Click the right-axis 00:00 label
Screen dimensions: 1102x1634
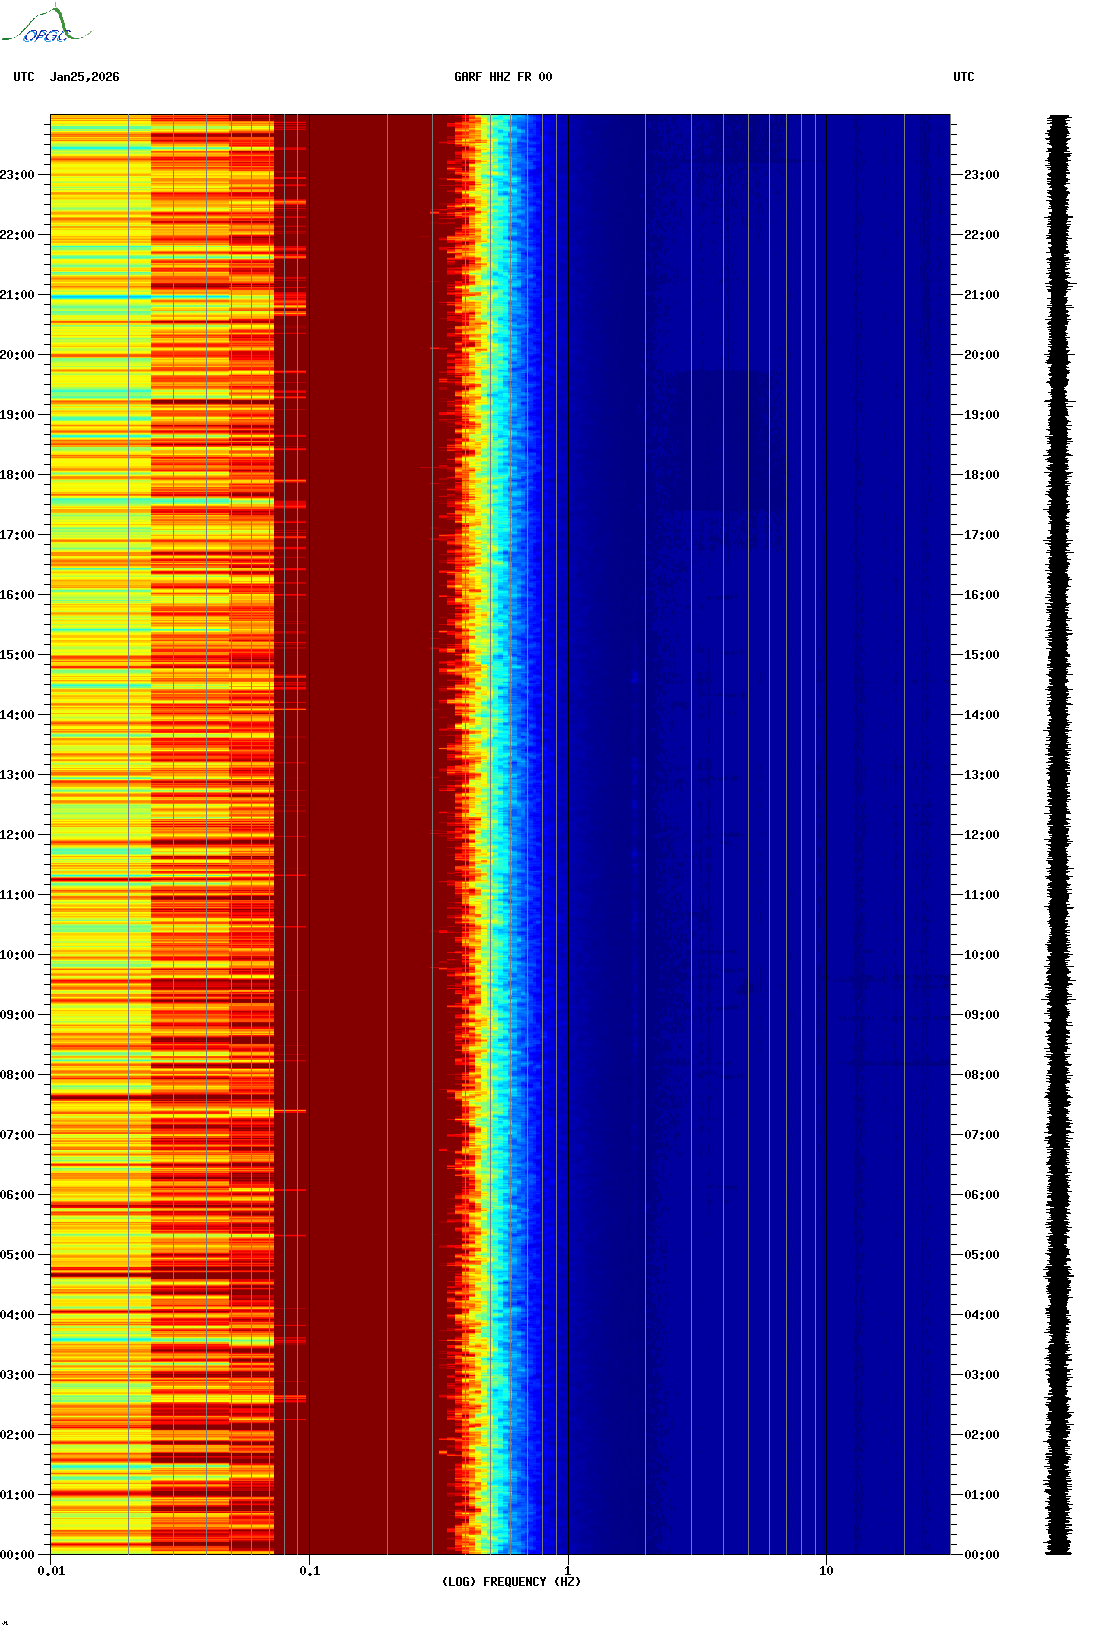[982, 1555]
